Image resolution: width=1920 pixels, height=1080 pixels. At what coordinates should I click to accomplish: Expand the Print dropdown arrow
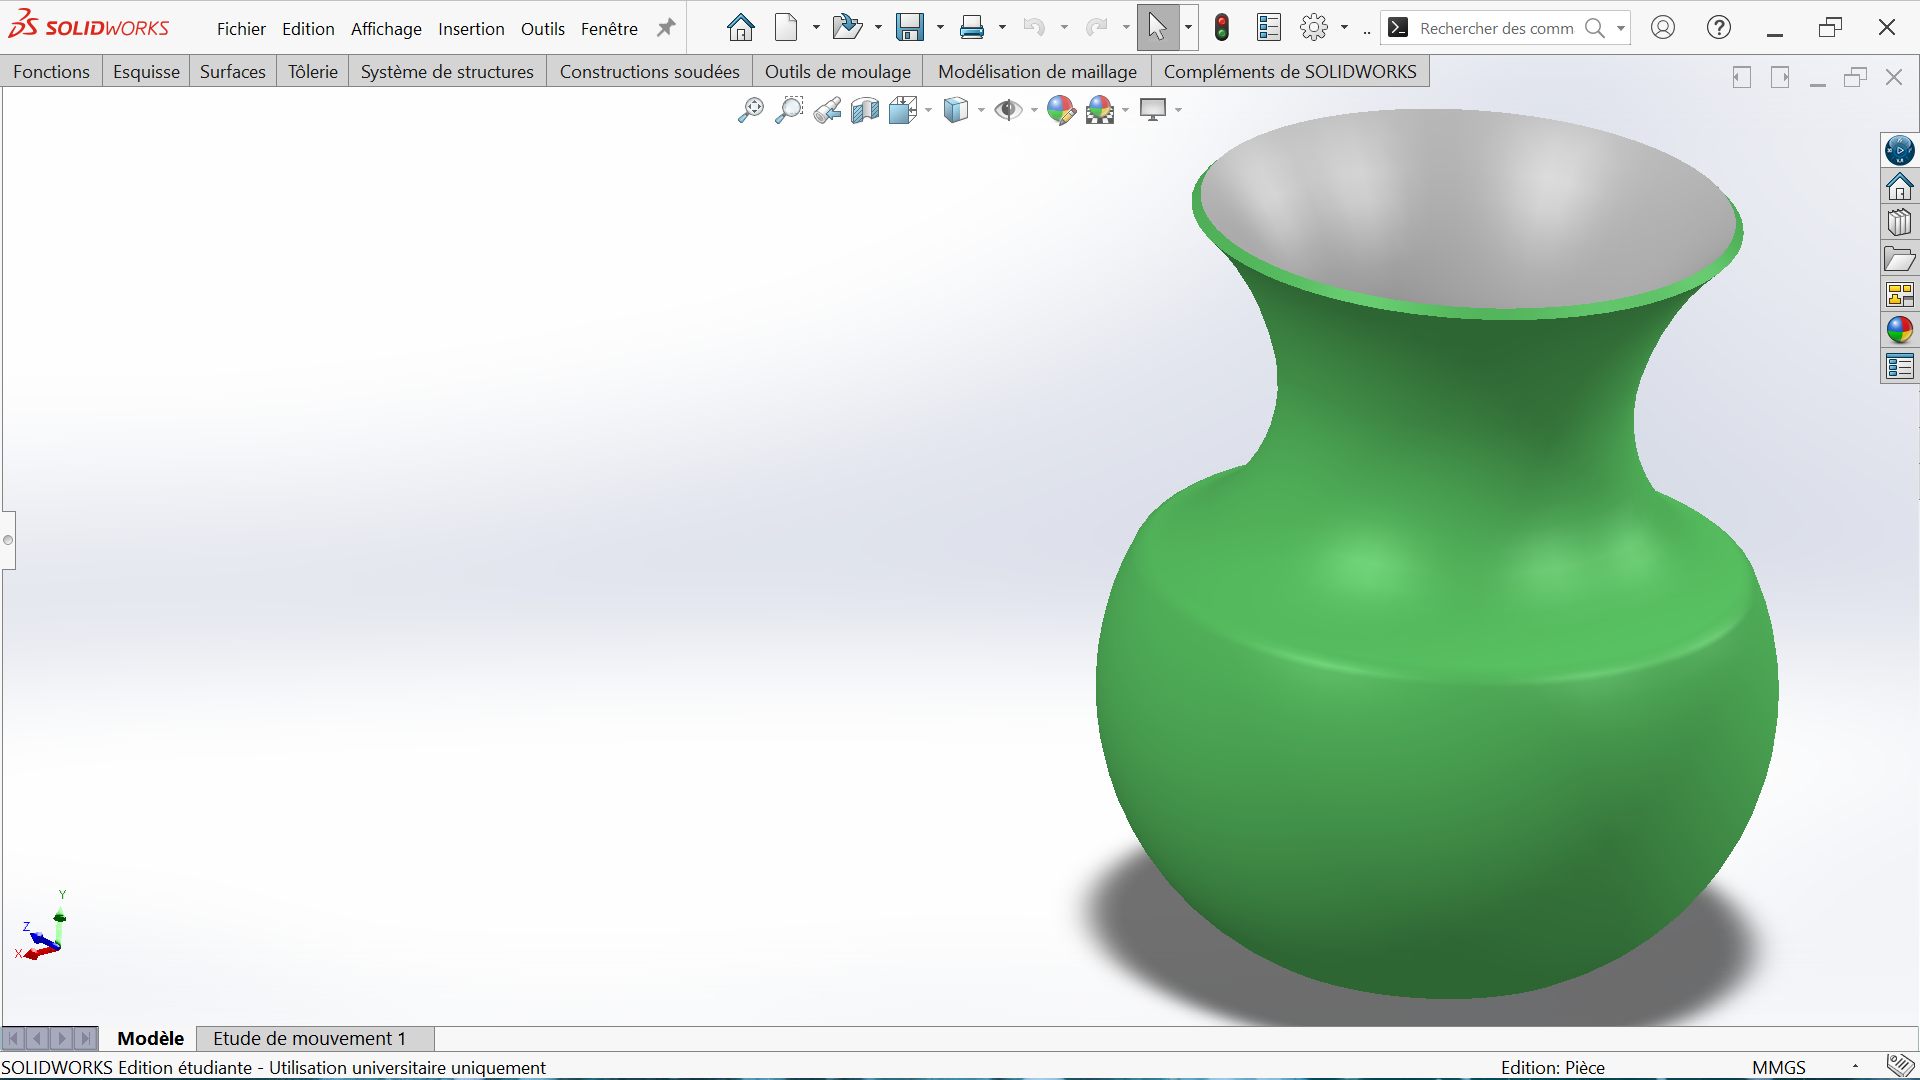click(x=1001, y=28)
